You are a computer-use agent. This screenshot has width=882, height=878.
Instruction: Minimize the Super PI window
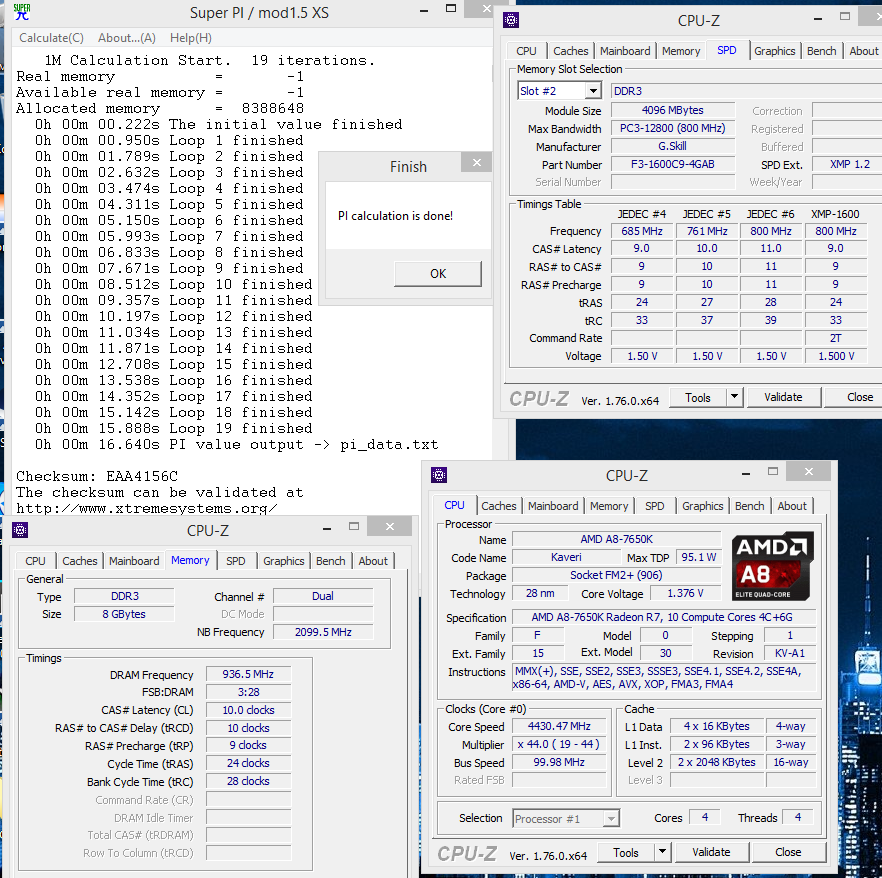[x=425, y=10]
